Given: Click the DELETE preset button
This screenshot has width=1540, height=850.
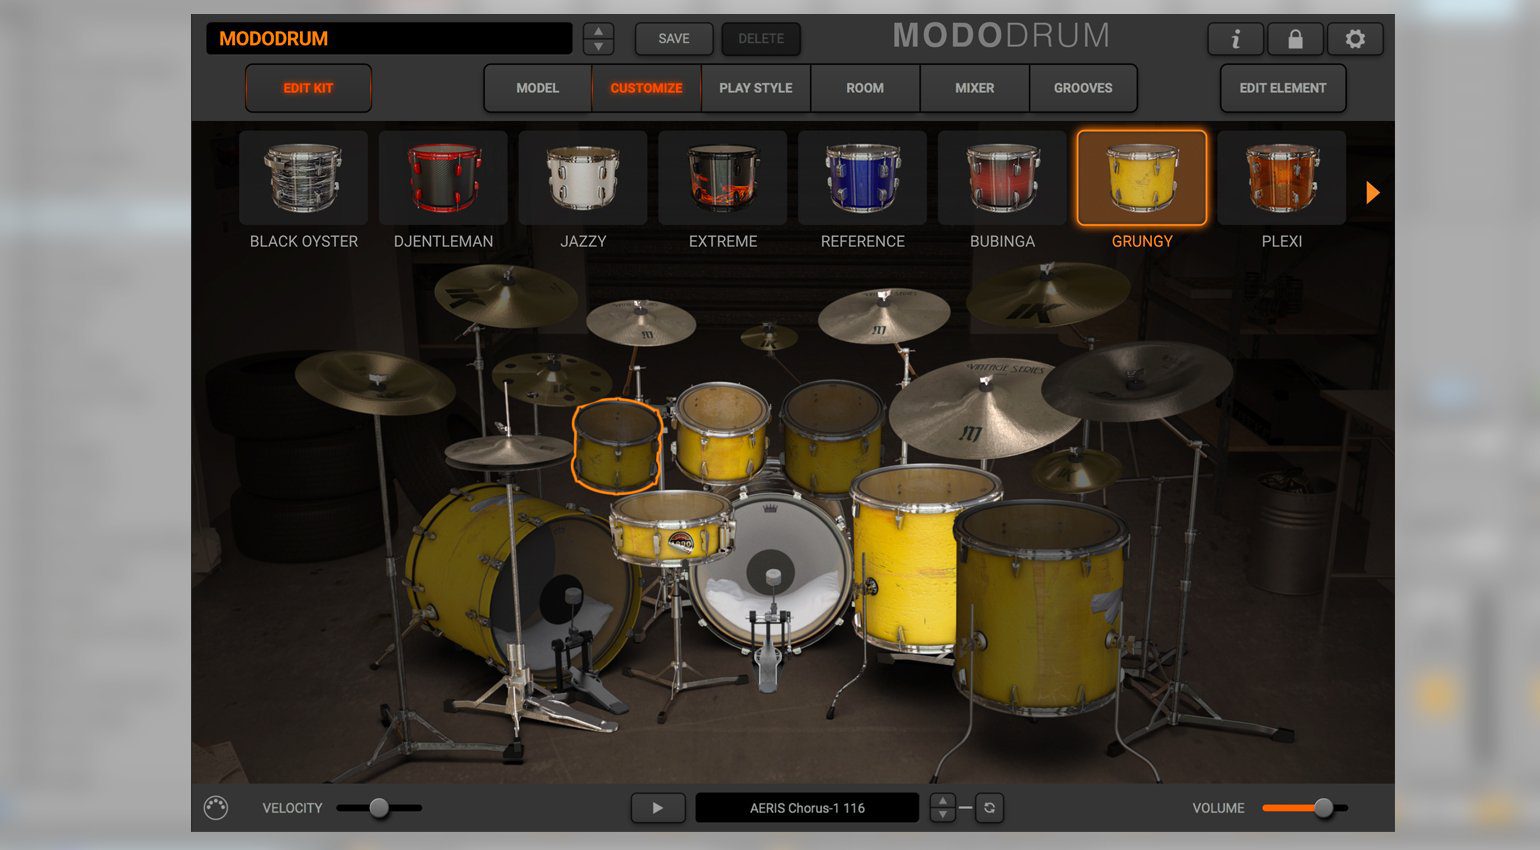Looking at the screenshot, I should click(x=760, y=38).
